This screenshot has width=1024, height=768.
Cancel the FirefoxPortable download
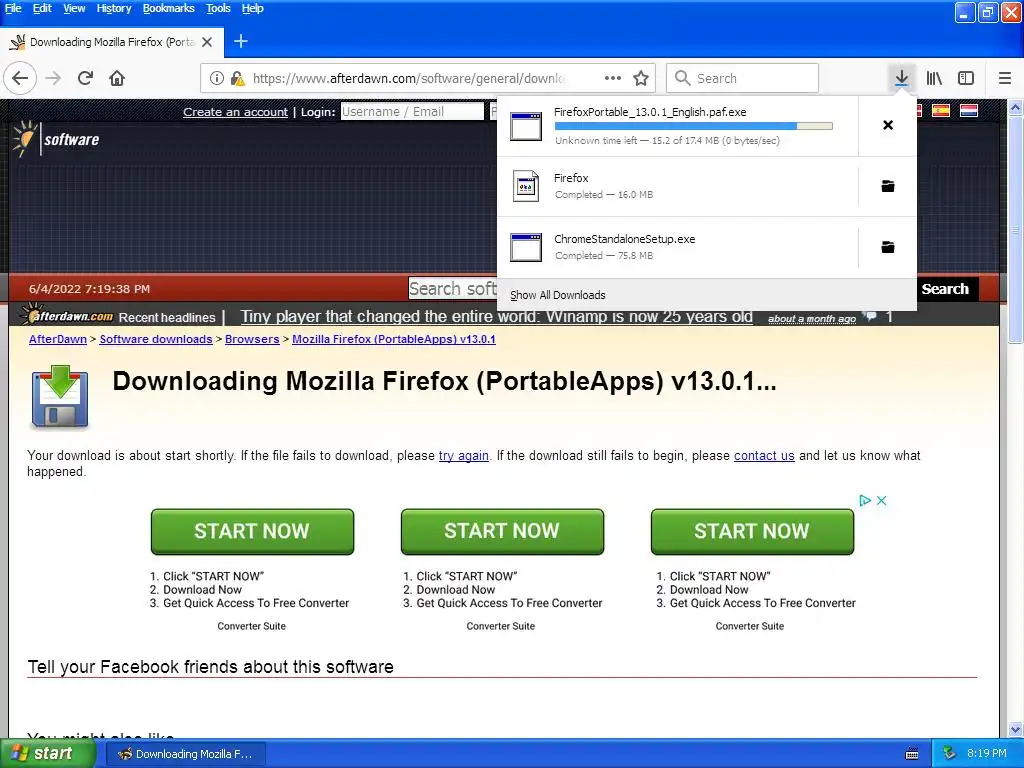point(888,125)
